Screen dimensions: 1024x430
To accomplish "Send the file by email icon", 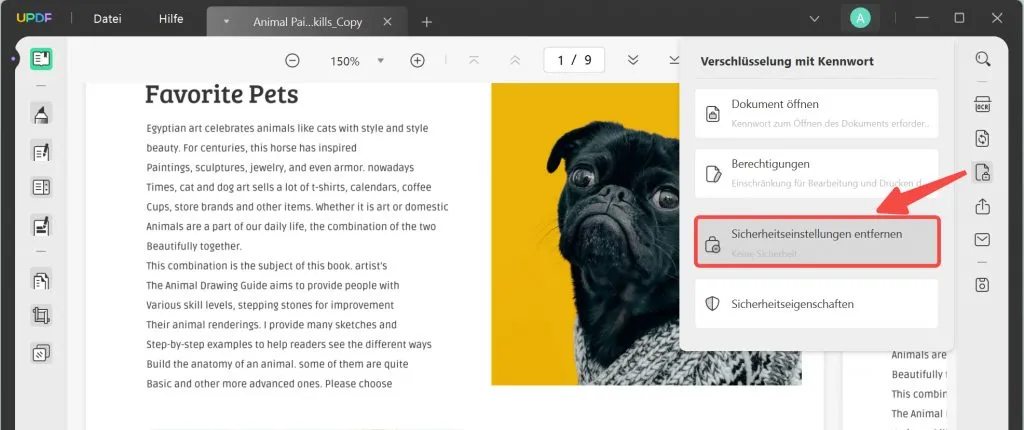I will click(x=982, y=240).
